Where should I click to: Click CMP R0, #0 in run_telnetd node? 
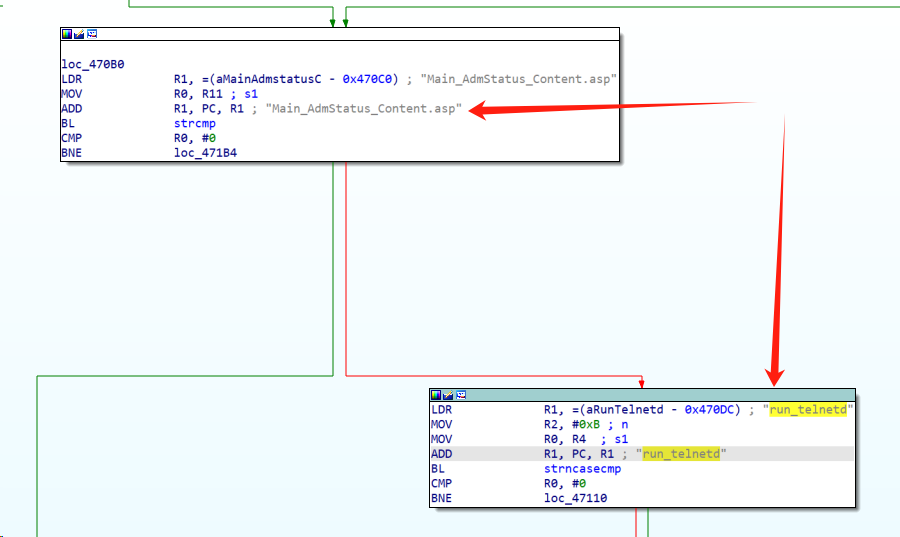pyautogui.click(x=509, y=484)
